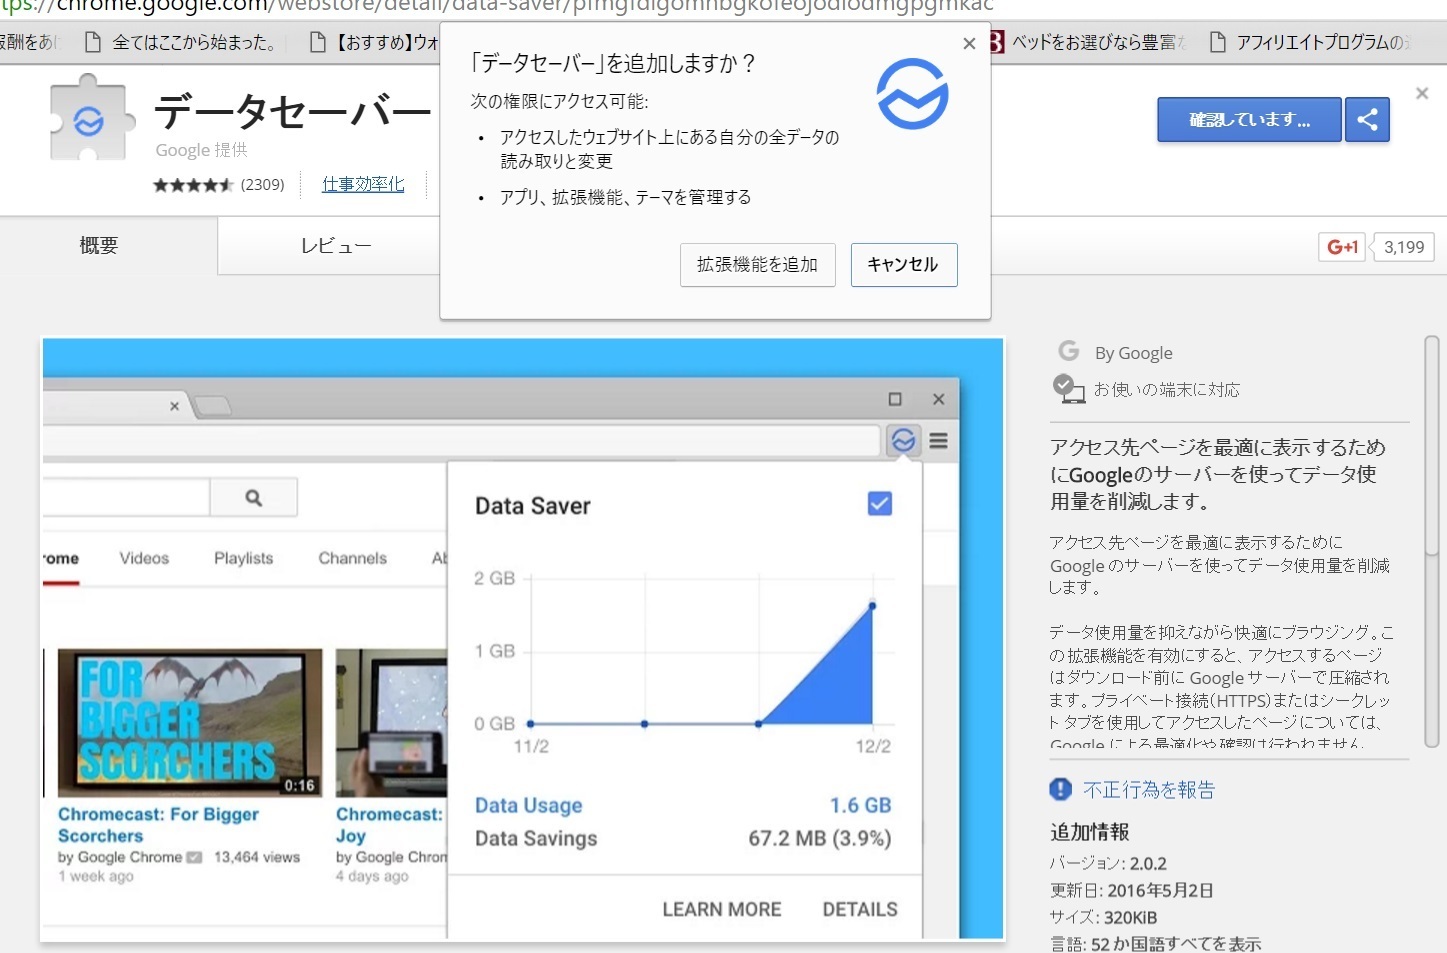Click the Data Saver checkbox in screenshot
Viewport: 1447px width, 953px height.
(880, 503)
